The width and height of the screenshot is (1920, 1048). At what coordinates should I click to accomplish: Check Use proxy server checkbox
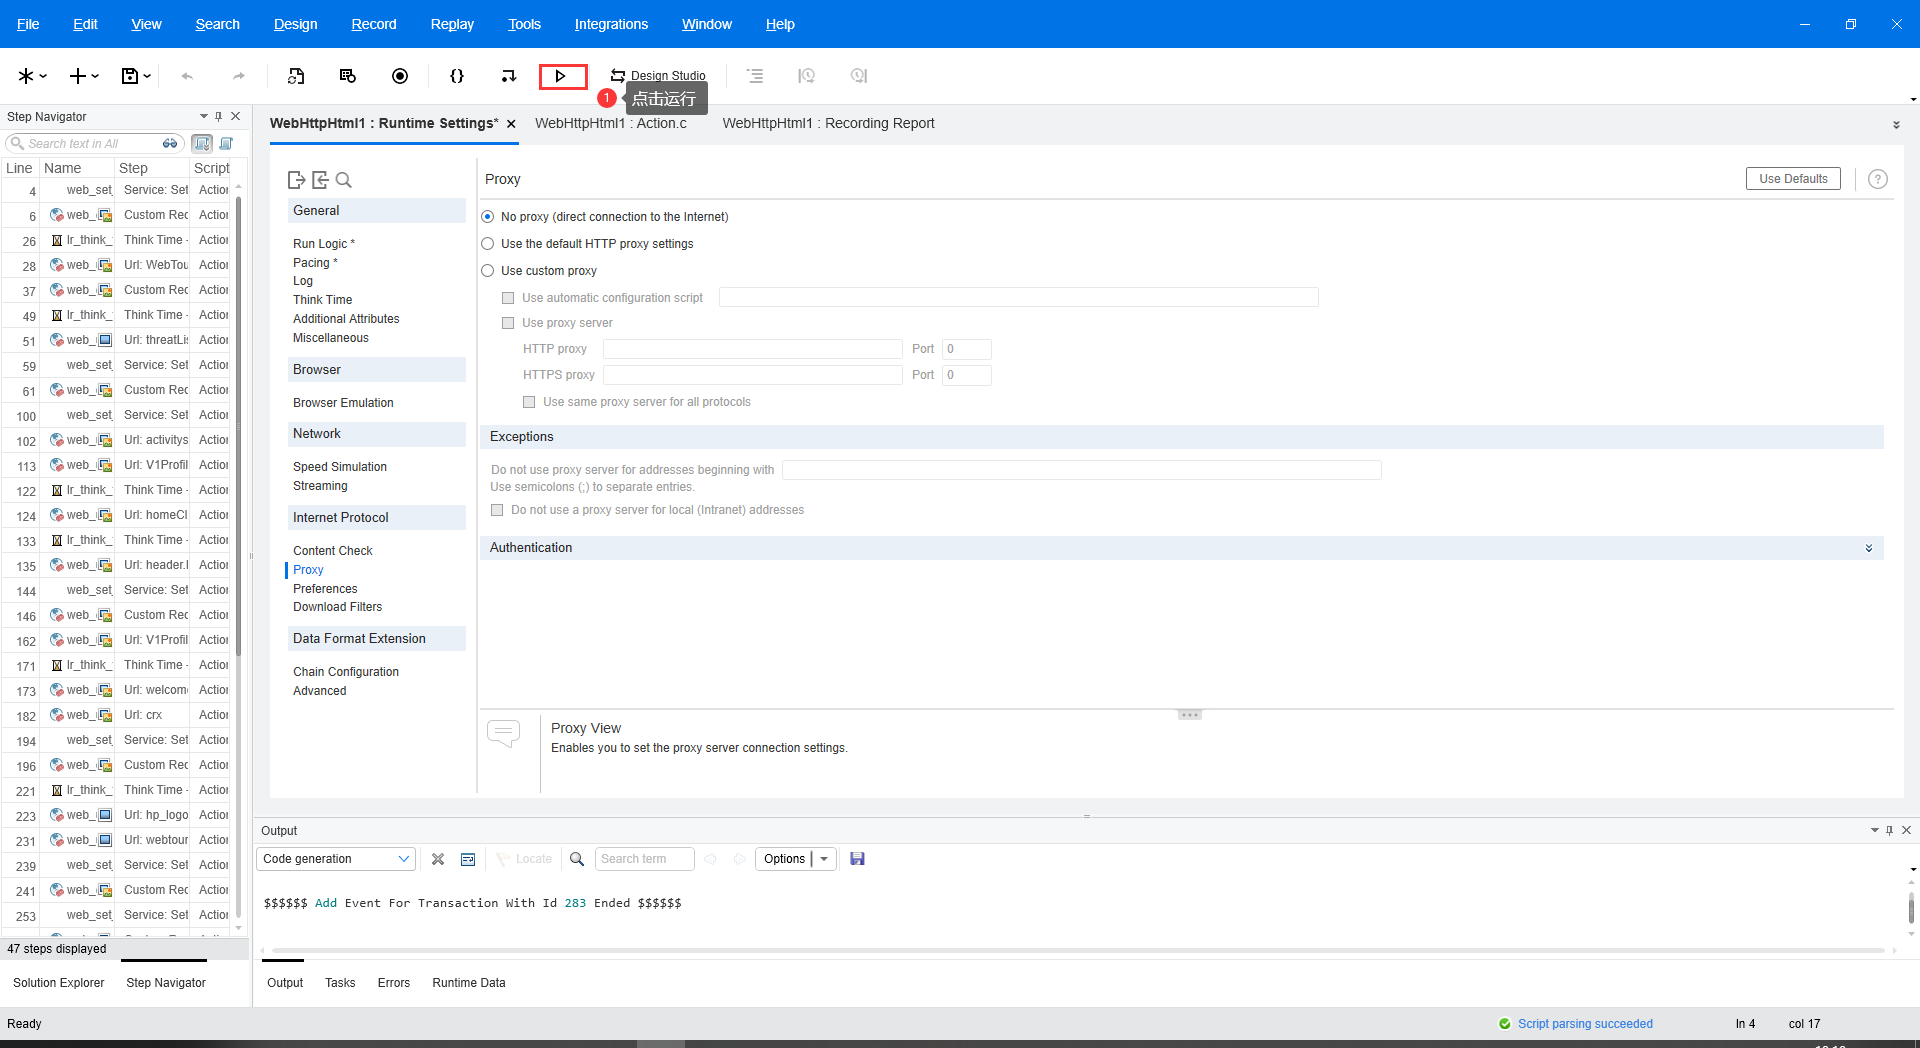coord(508,323)
